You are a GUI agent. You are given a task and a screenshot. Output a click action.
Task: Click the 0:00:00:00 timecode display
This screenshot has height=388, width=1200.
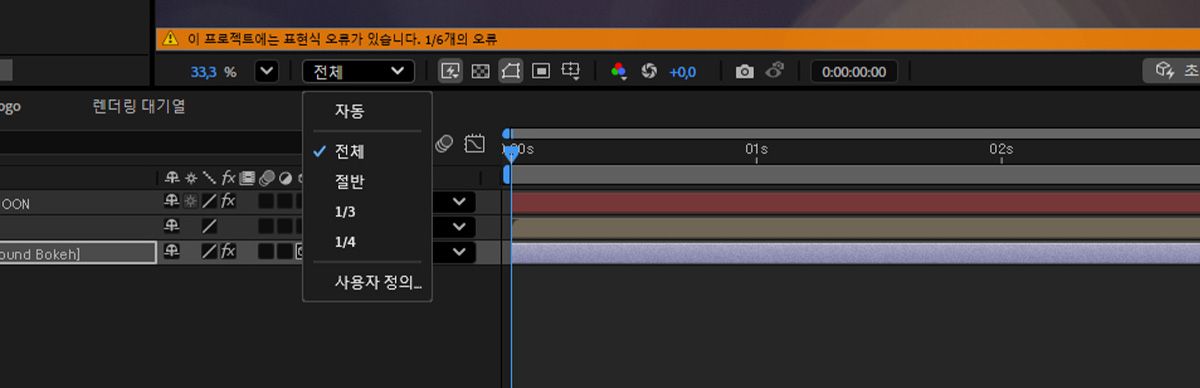pyautogui.click(x=854, y=72)
